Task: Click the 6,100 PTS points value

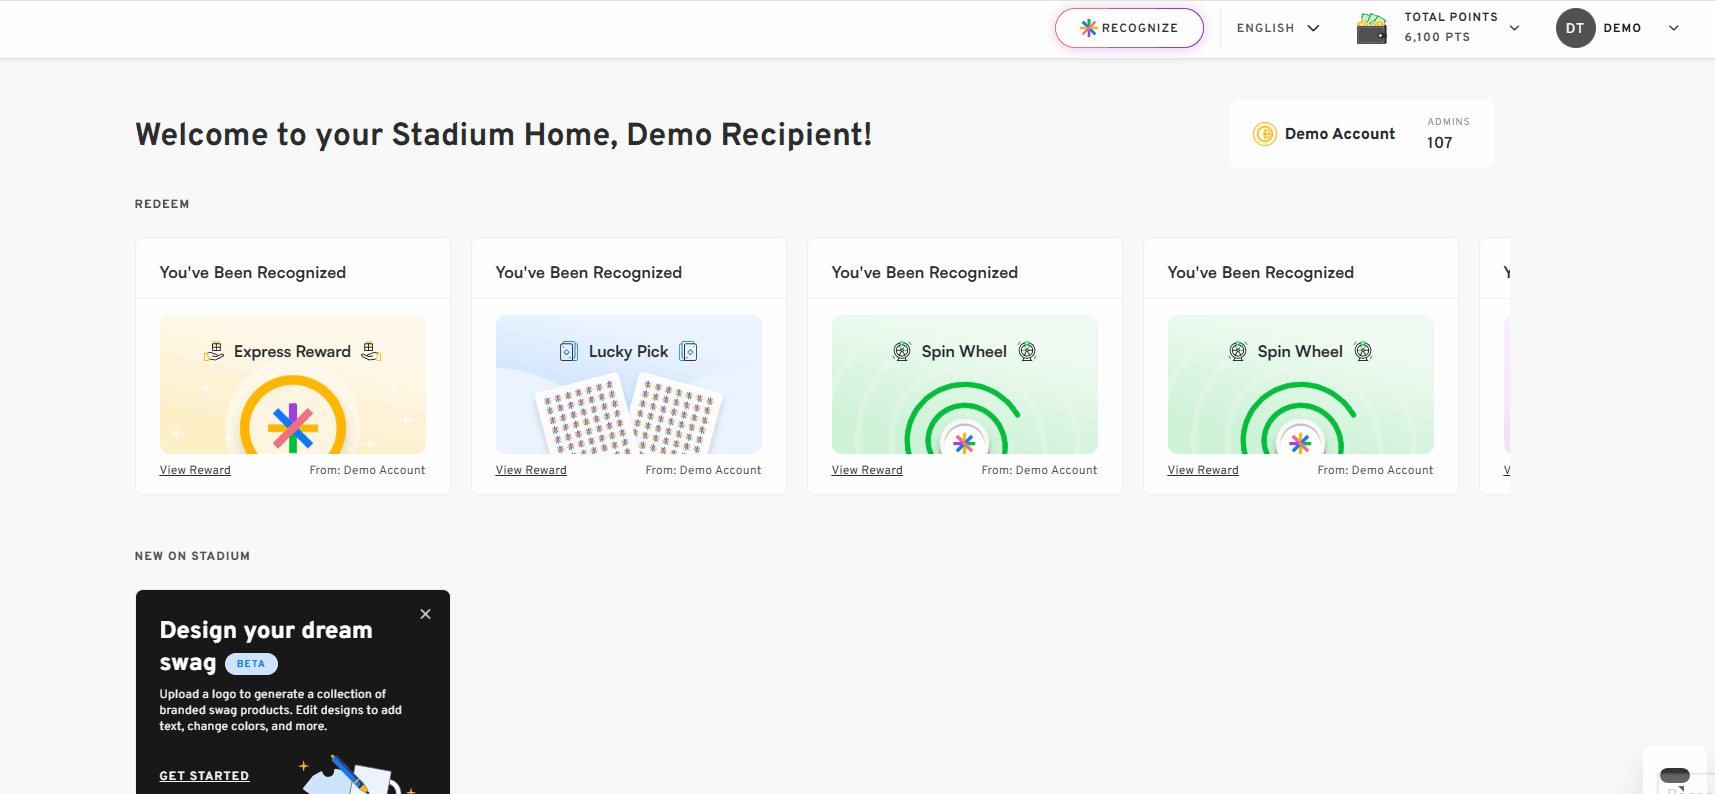Action: click(x=1437, y=37)
